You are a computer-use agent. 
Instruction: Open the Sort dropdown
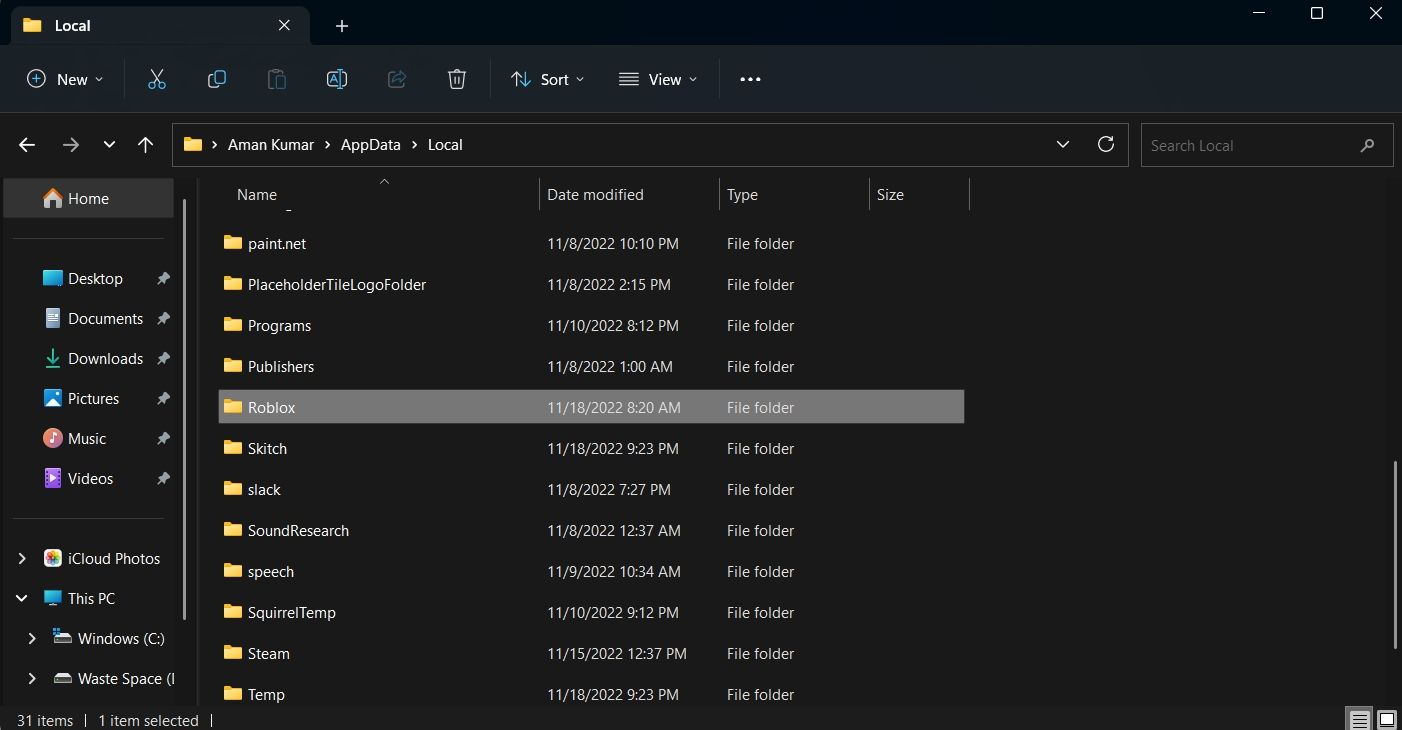pyautogui.click(x=547, y=79)
